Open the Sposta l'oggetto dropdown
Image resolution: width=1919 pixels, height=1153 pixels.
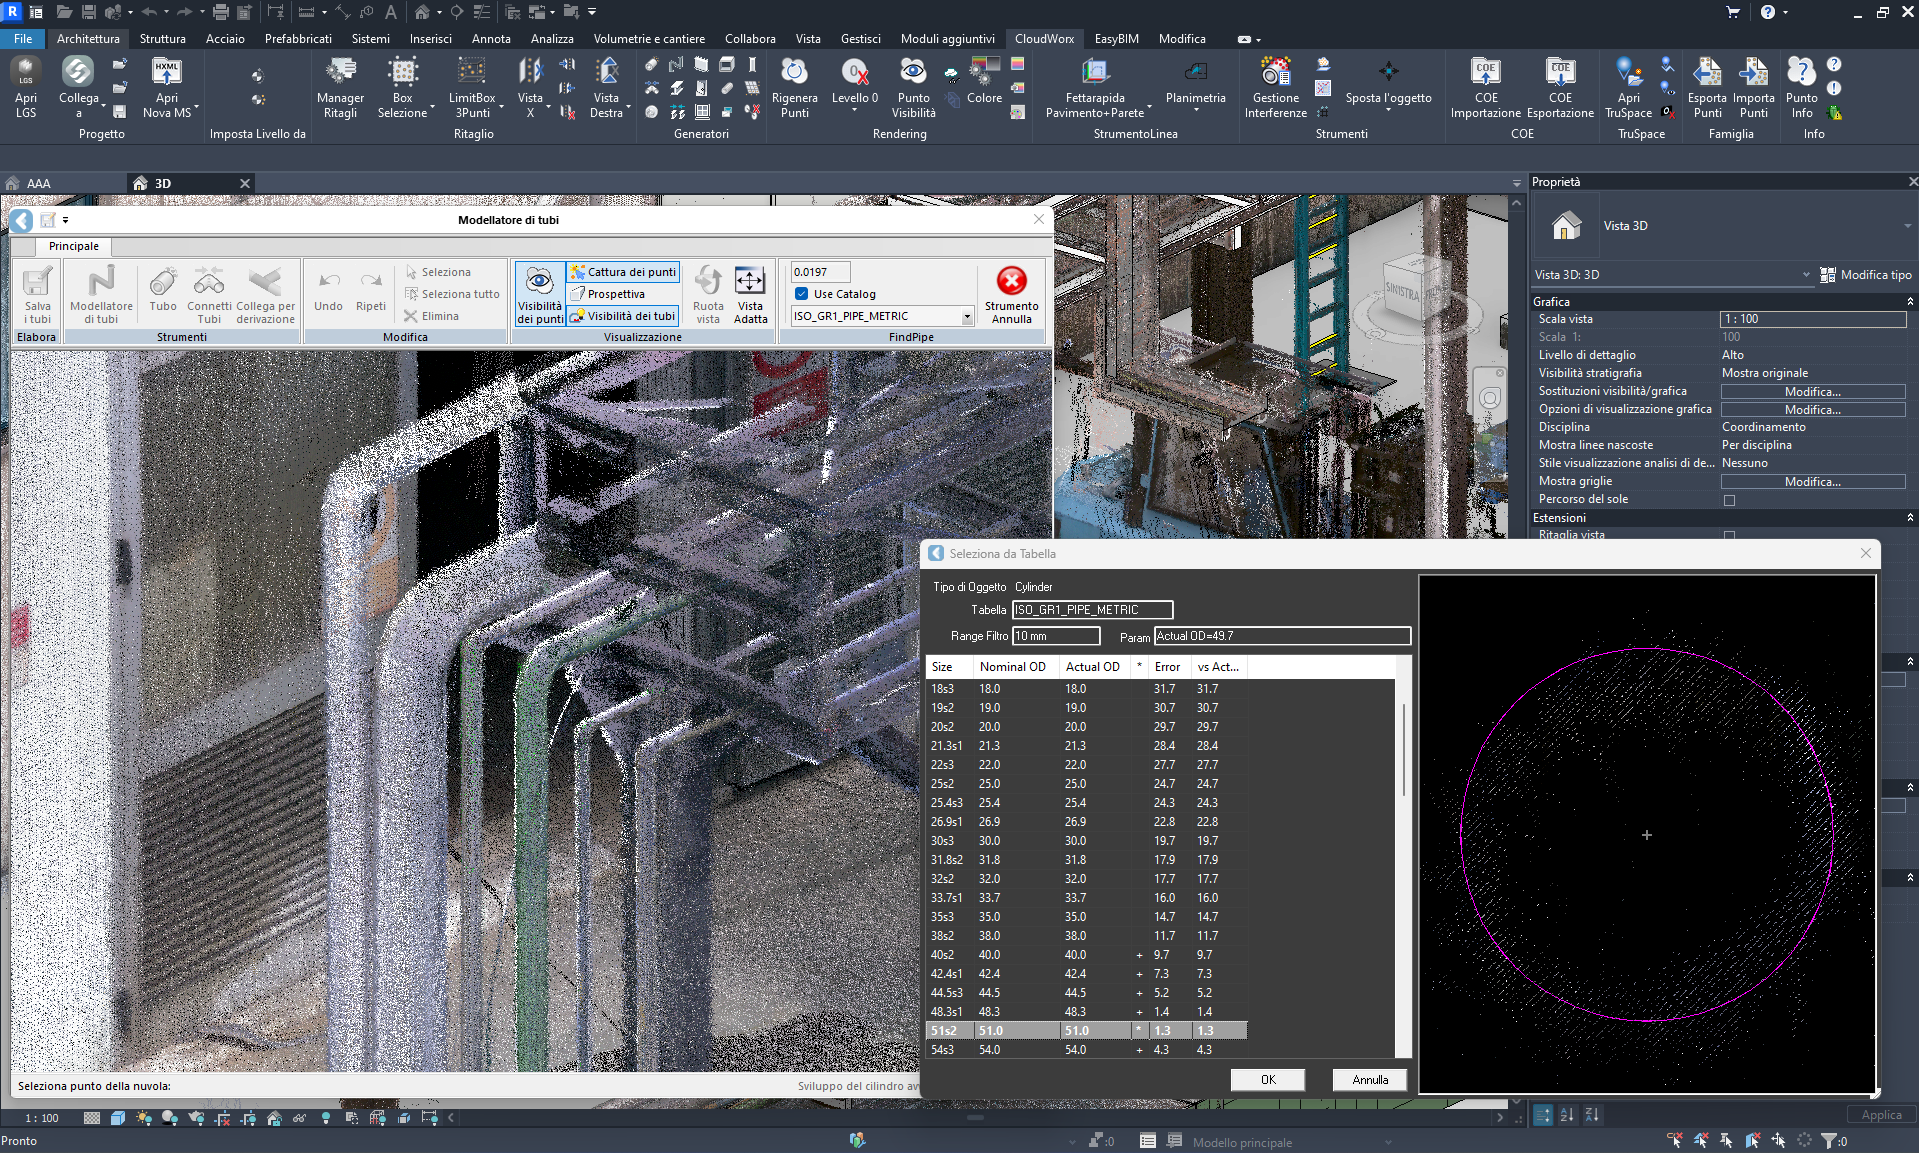[x=1388, y=110]
